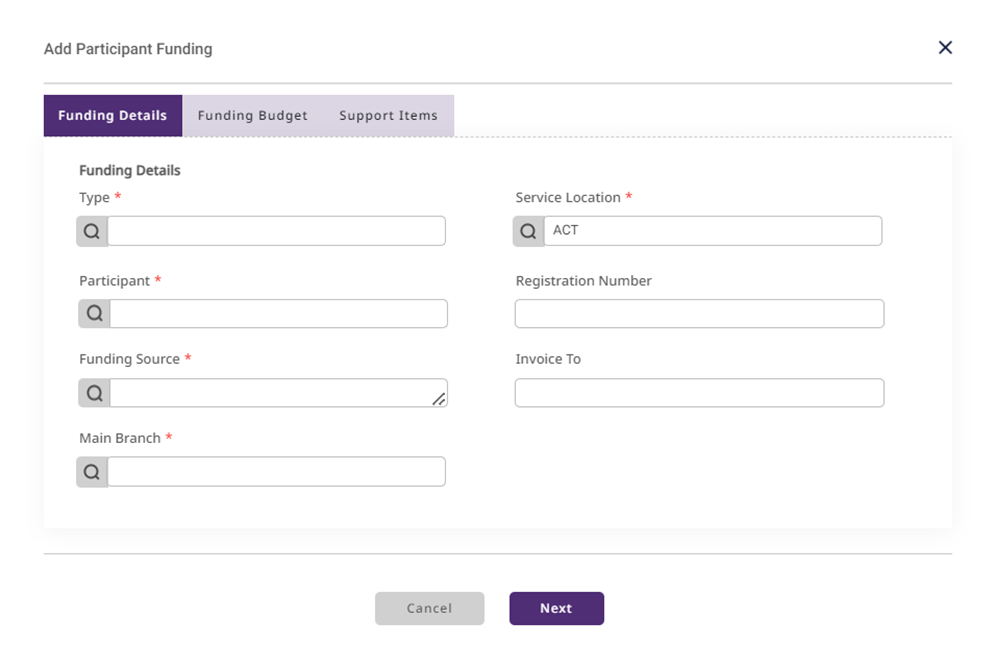Click the Service Location field showing ACT
This screenshot has width=995, height=645.
pos(712,231)
